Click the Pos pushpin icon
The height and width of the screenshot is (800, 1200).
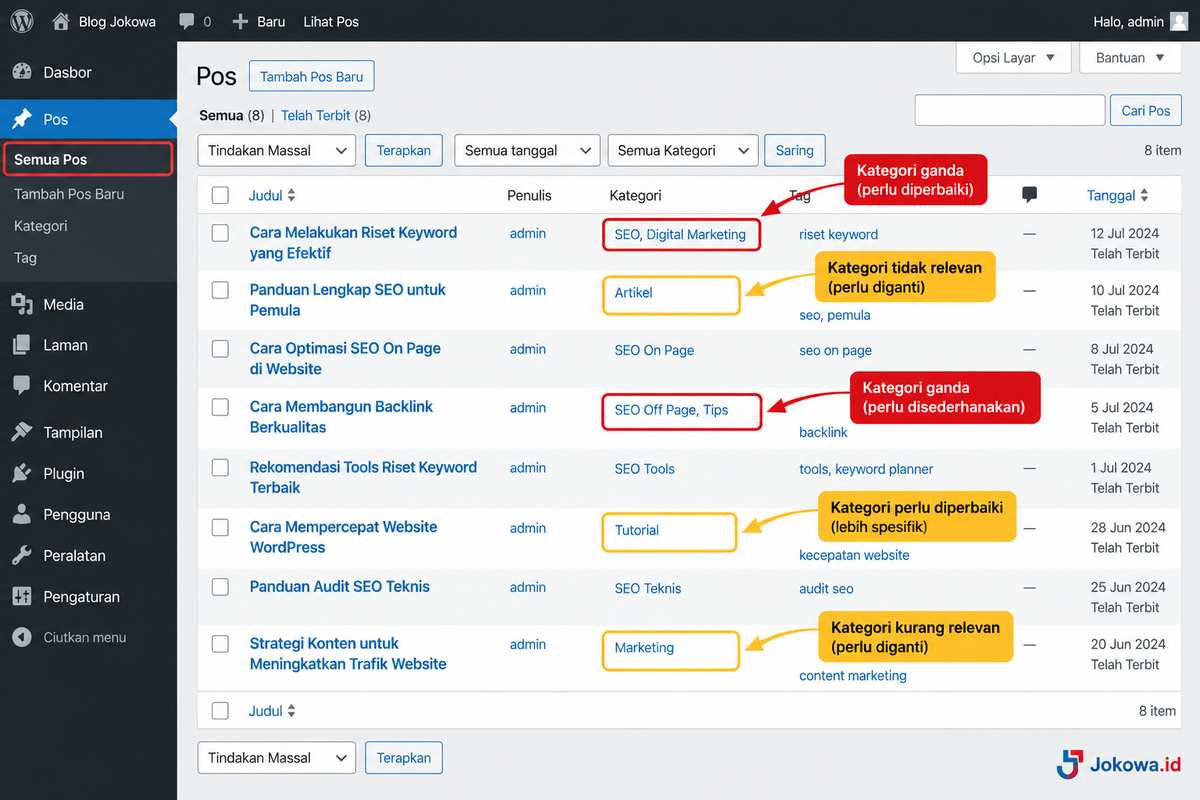22,119
